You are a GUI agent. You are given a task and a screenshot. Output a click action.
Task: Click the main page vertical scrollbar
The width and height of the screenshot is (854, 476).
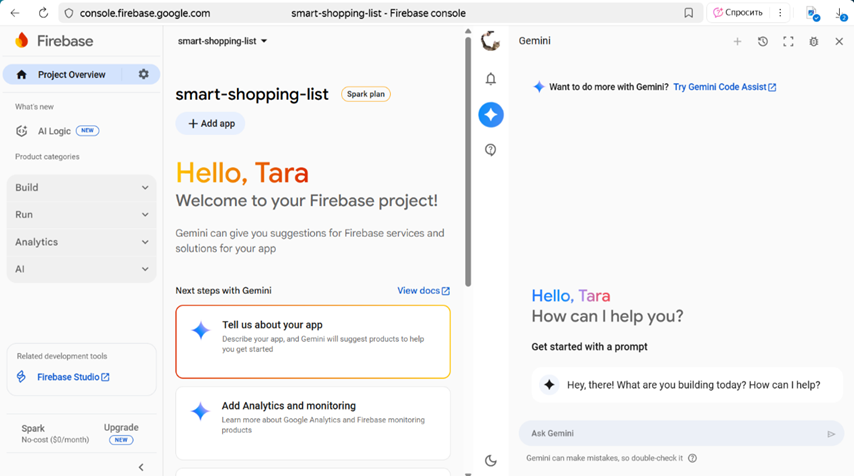point(468,161)
